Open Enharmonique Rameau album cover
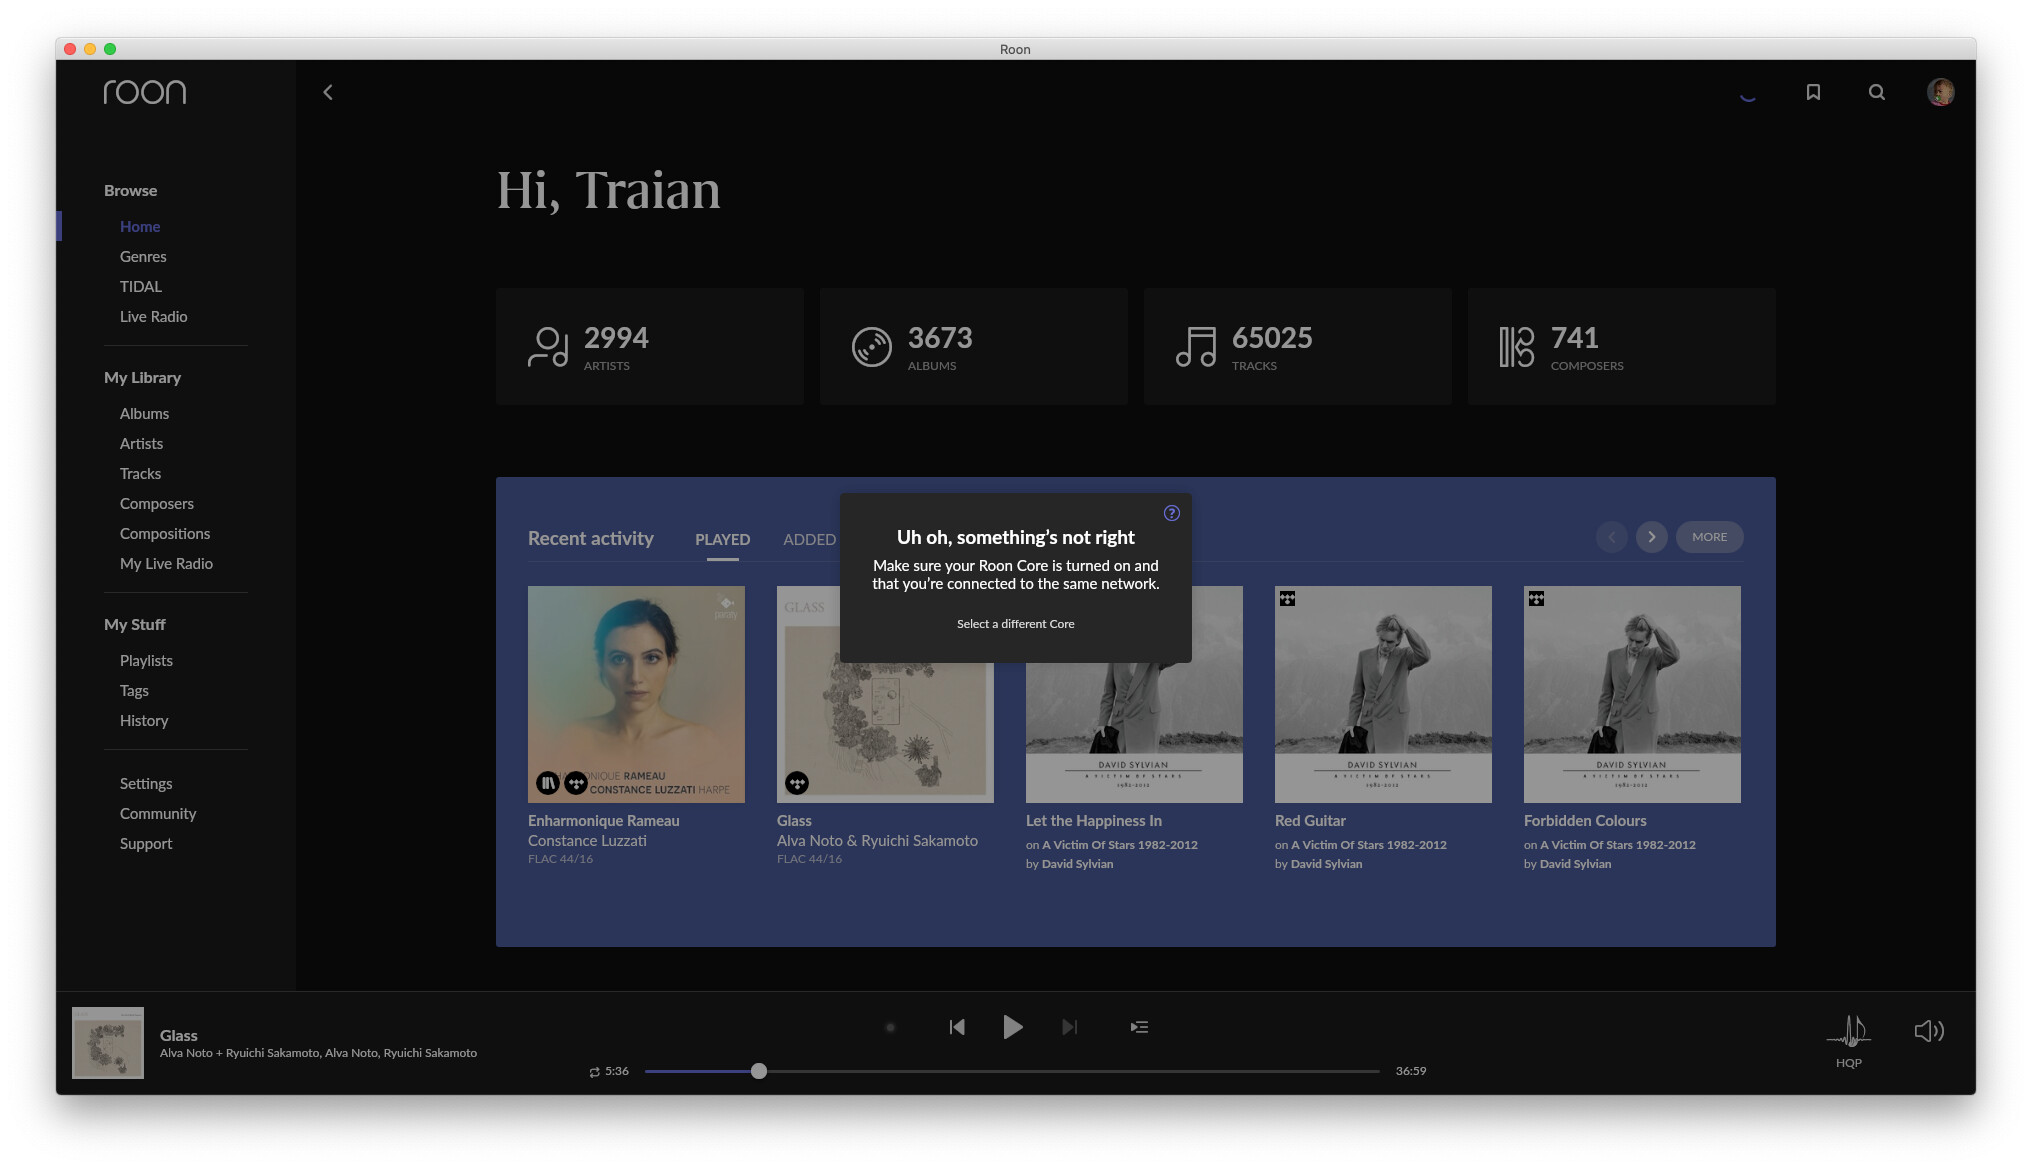Screen dimensions: 2032x1169 pyautogui.click(x=636, y=694)
